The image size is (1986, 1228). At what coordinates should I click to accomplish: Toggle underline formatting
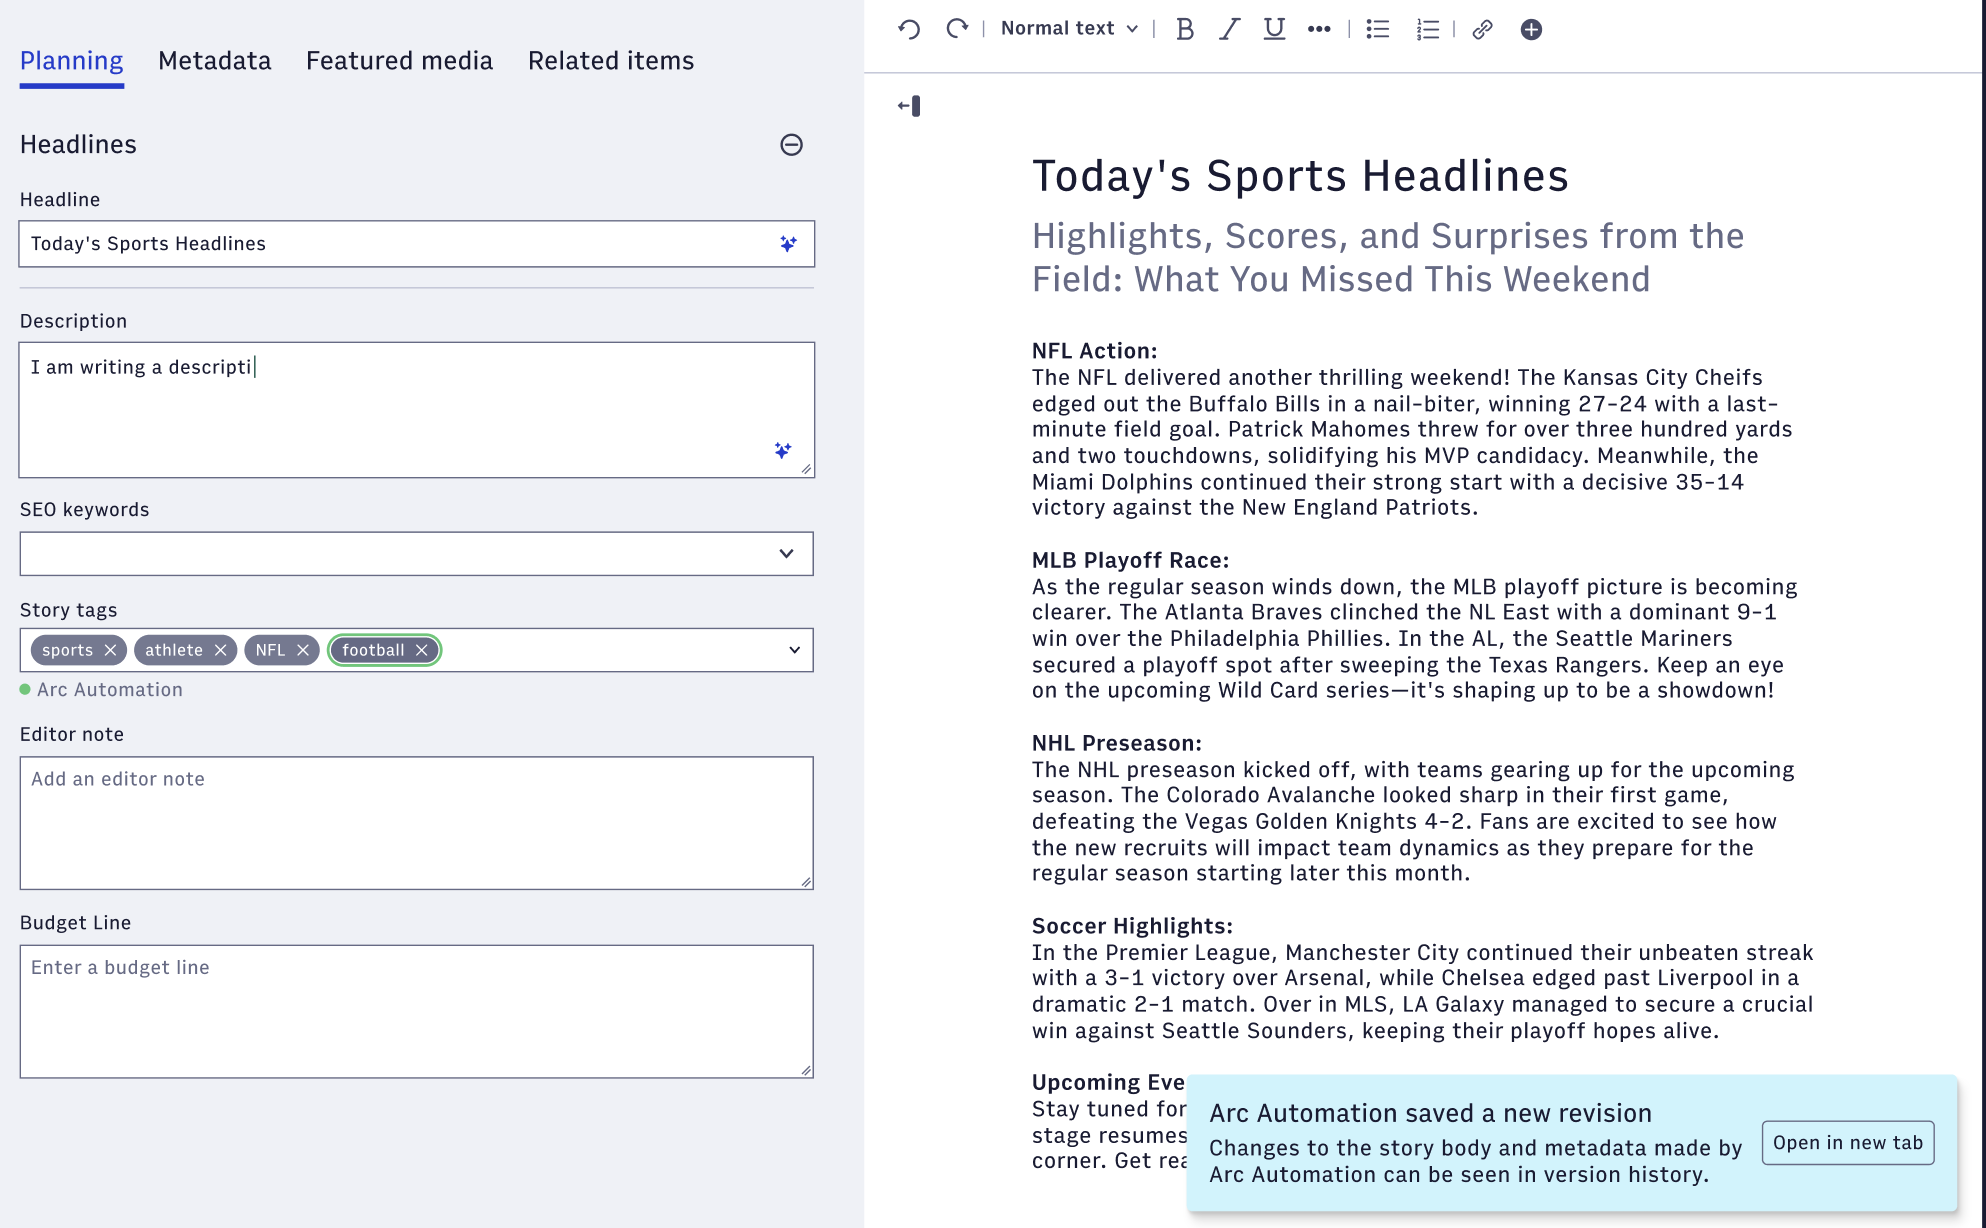pos(1274,29)
